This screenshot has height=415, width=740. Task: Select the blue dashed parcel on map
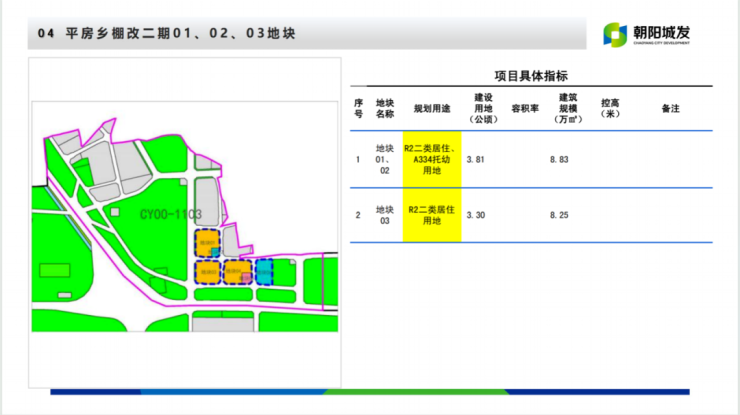coord(264,271)
